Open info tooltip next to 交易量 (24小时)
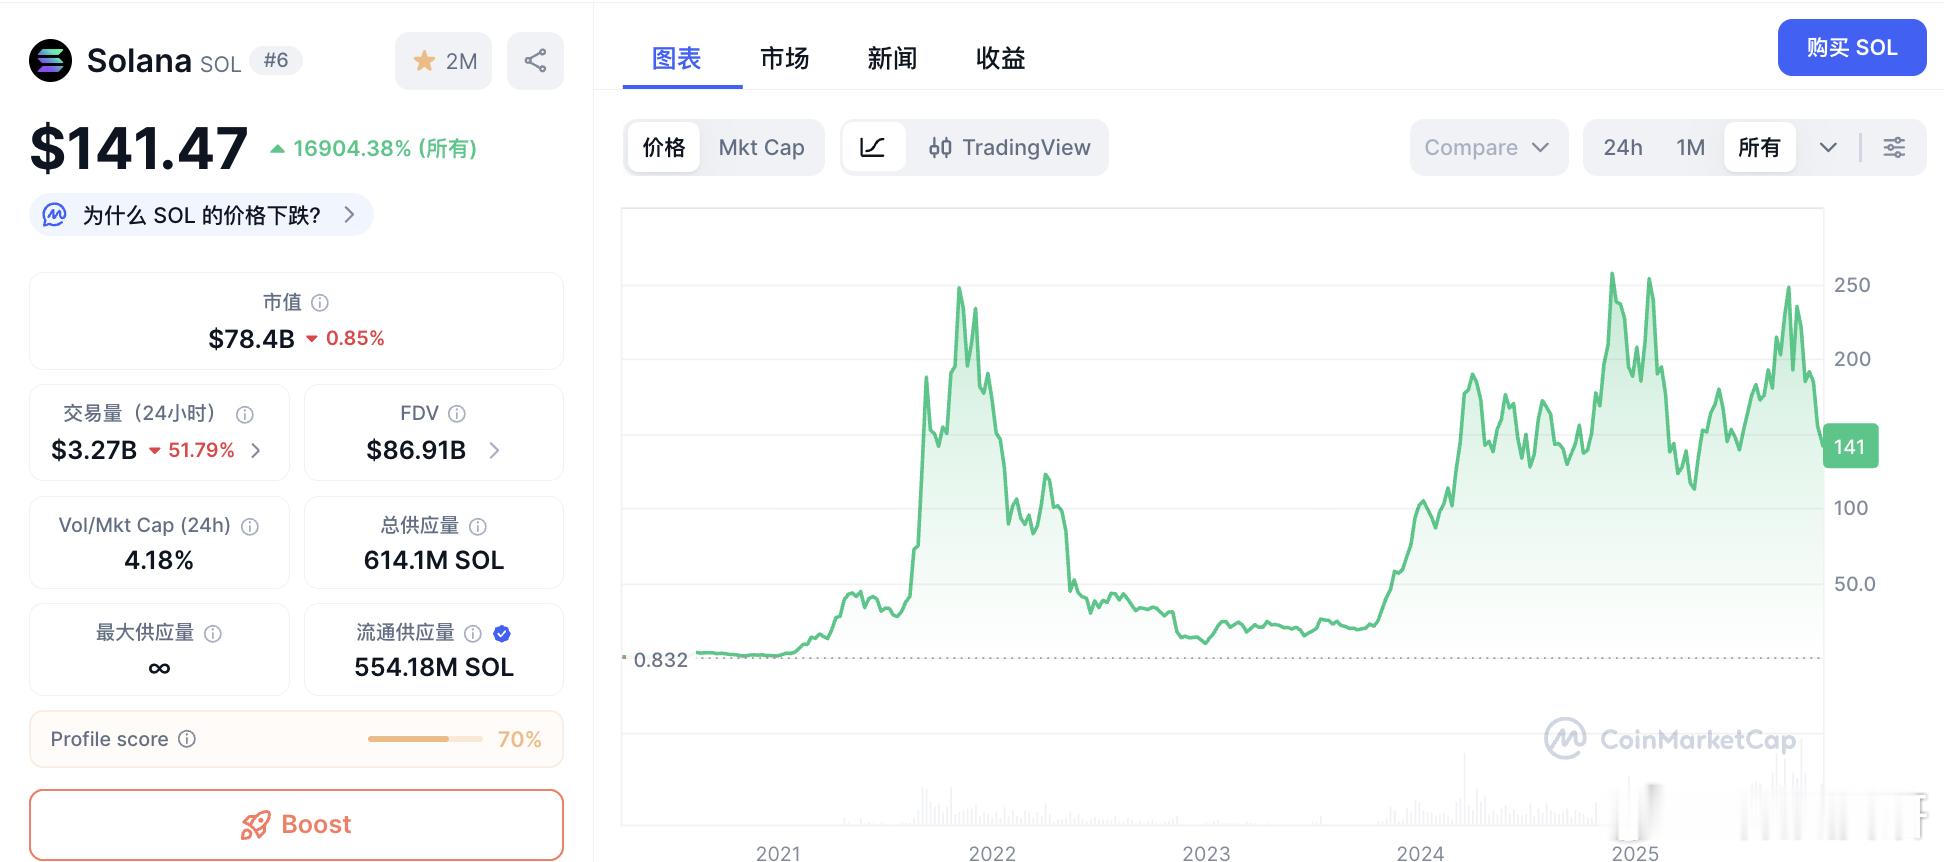This screenshot has height=862, width=1944. click(x=245, y=414)
